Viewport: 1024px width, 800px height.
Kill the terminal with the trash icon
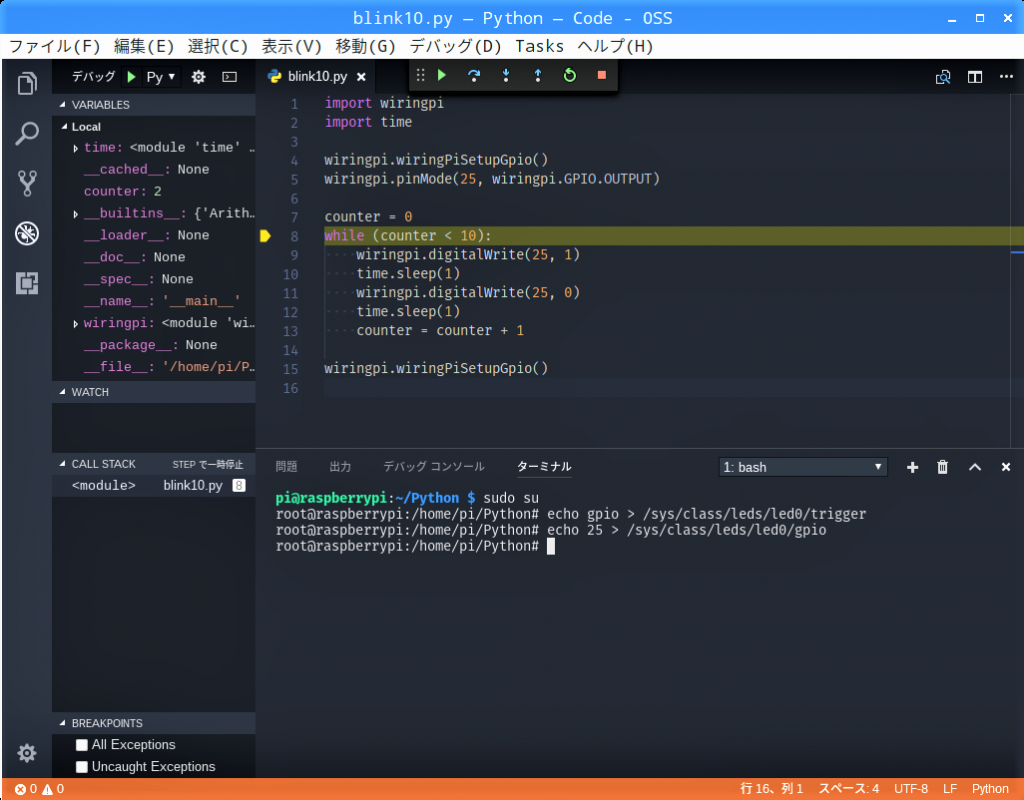tap(942, 467)
